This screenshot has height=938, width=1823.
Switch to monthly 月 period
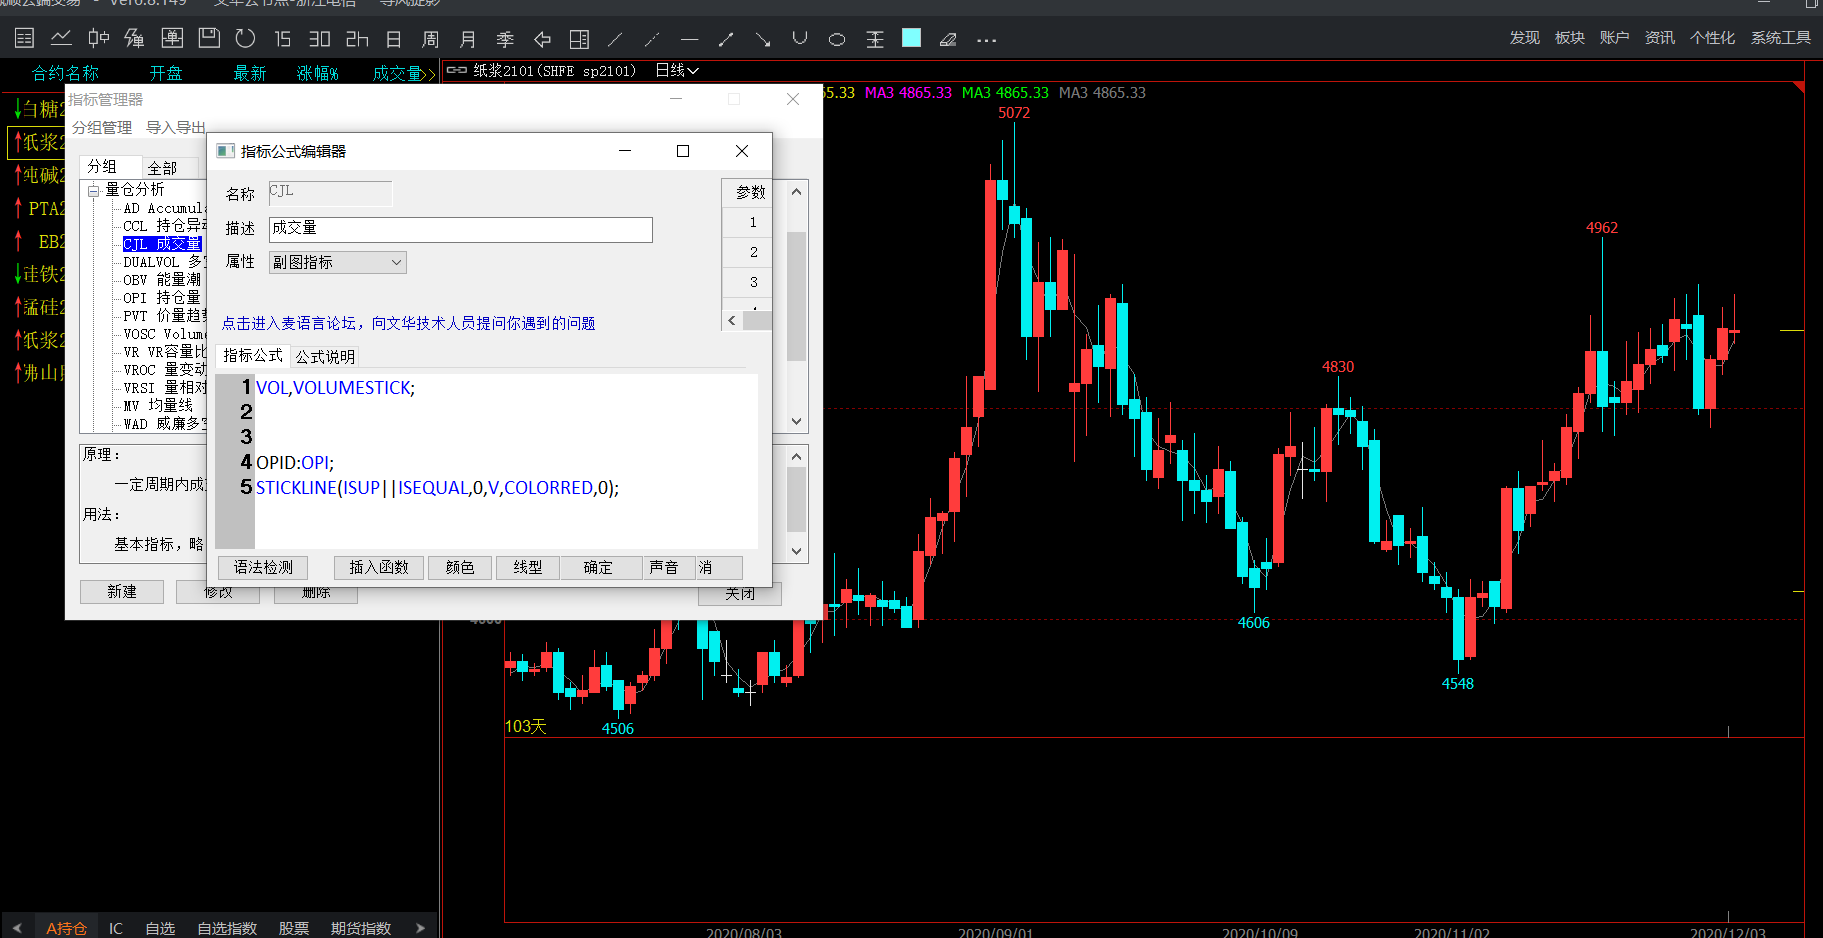click(467, 40)
